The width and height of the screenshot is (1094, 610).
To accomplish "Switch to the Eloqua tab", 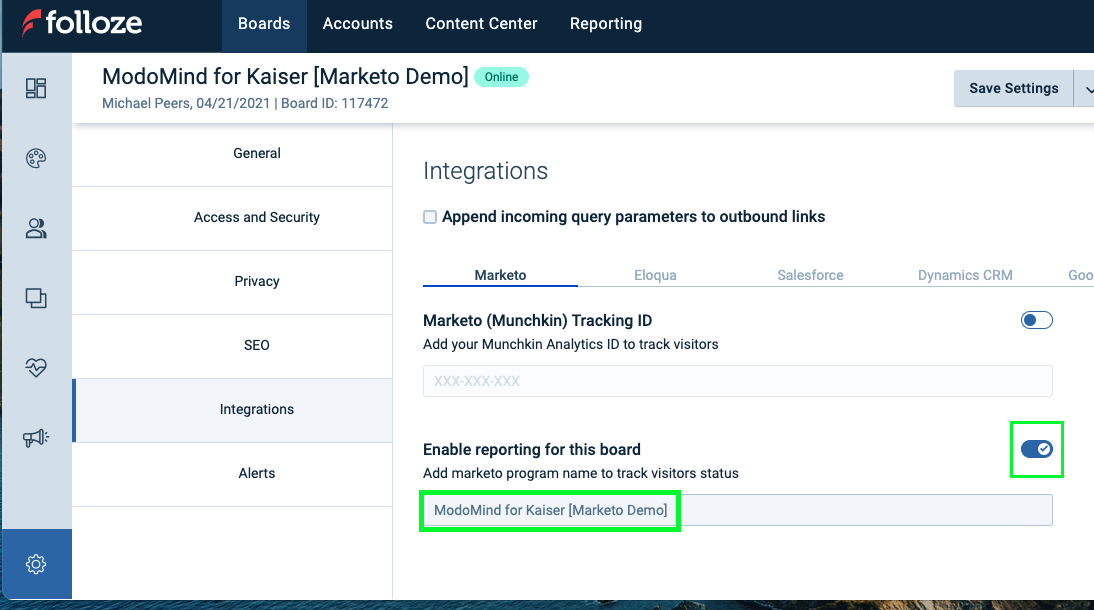I will pos(655,275).
